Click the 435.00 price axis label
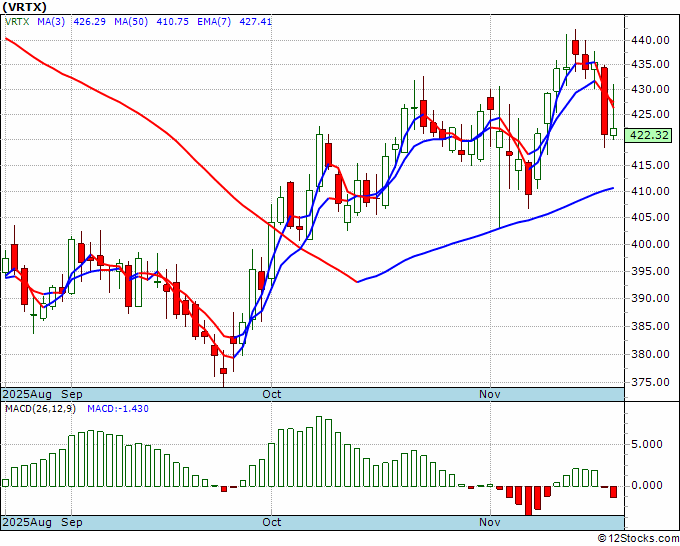The height and width of the screenshot is (546, 680). tap(649, 65)
